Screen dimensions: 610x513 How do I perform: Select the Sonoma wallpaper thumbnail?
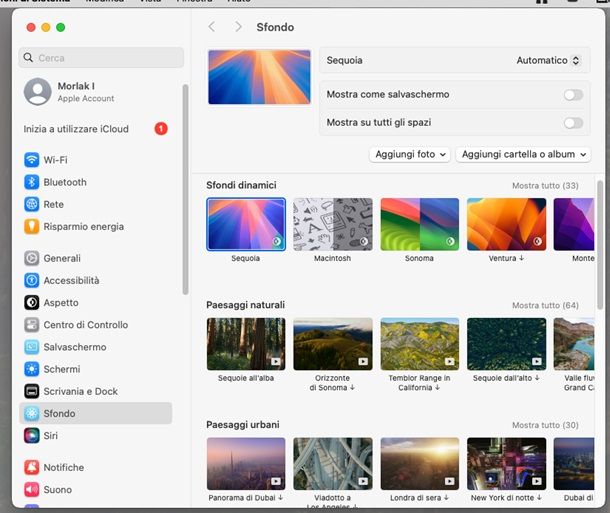coord(420,224)
